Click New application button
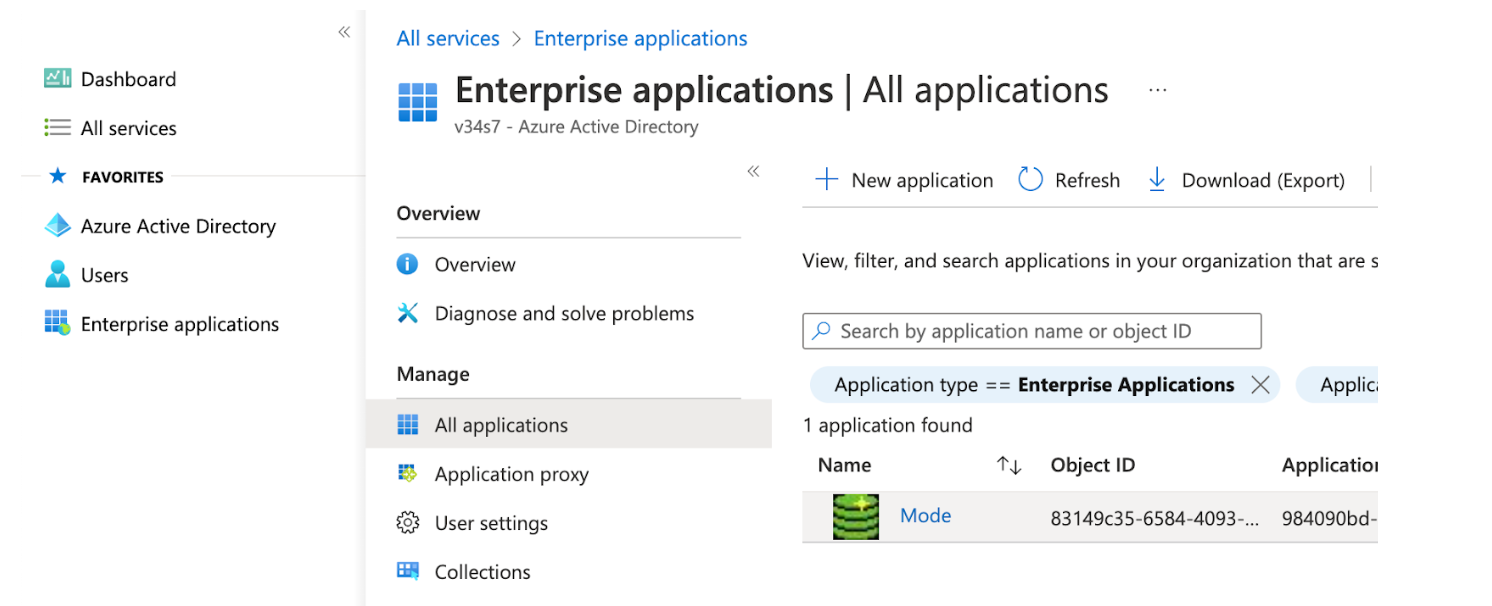This screenshot has height=606, width=1492. coord(904,180)
